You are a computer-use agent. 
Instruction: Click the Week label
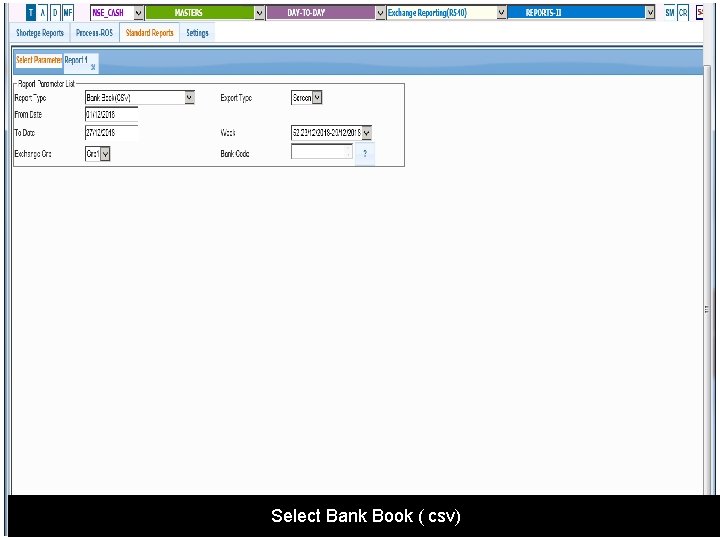[228, 133]
